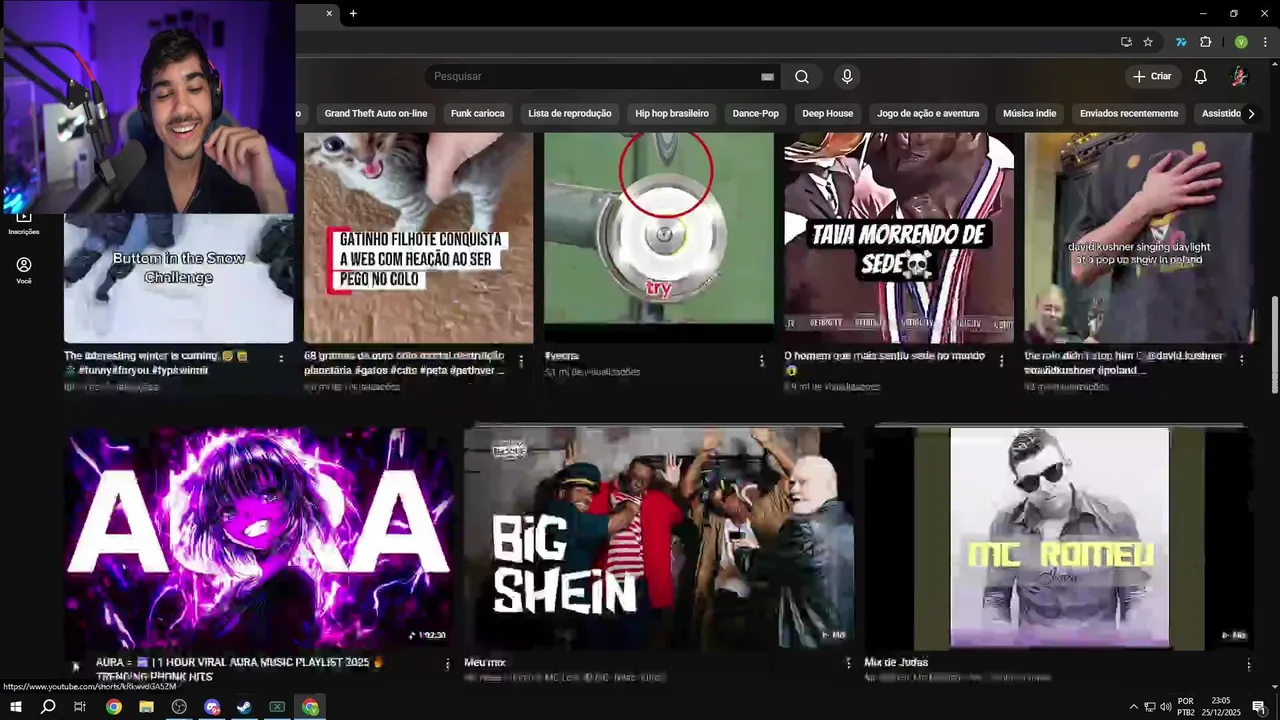Open the blue 7TV-style extension icon

pos(1181,42)
